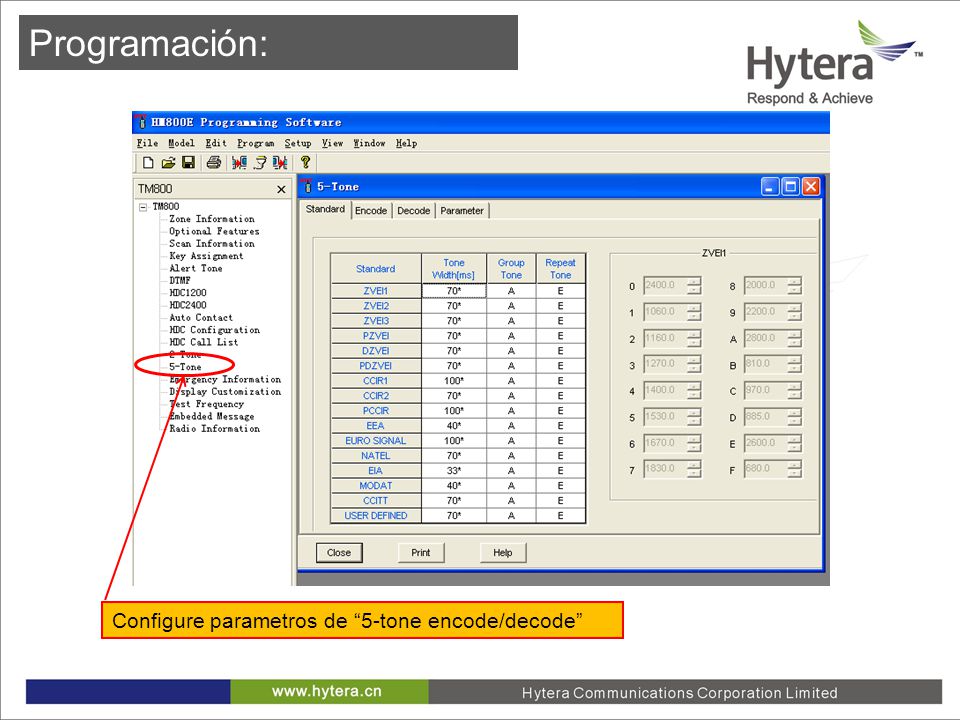960x720 pixels.
Task: Click the tone F frequency stepper arrows
Action: (x=794, y=468)
